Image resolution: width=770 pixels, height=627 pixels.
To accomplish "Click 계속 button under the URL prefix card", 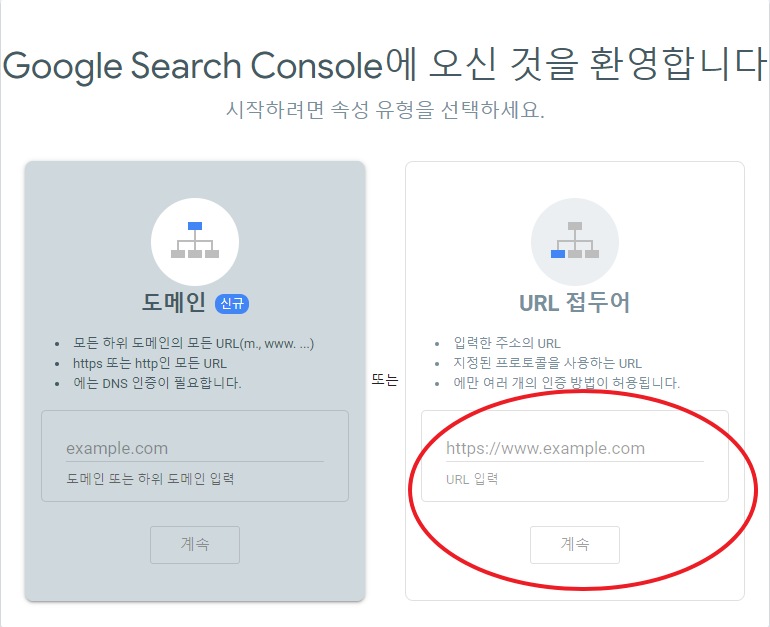I will pos(575,545).
